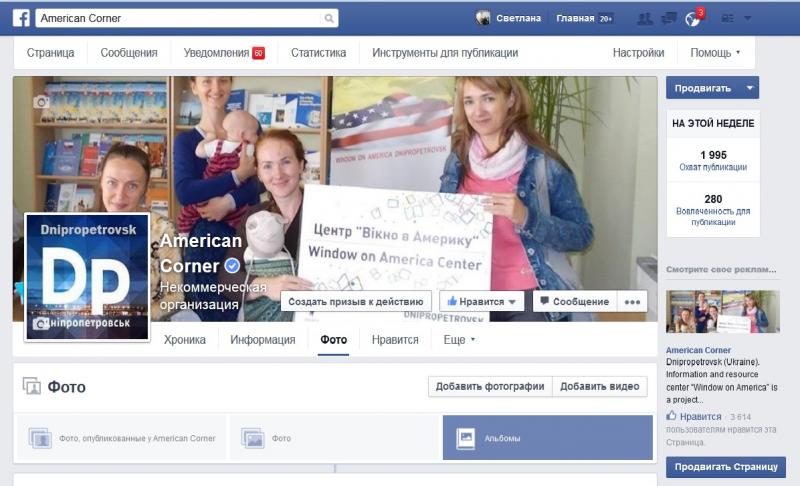Open friend requests icon in top bar
The height and width of the screenshot is (486, 800).
click(x=645, y=19)
